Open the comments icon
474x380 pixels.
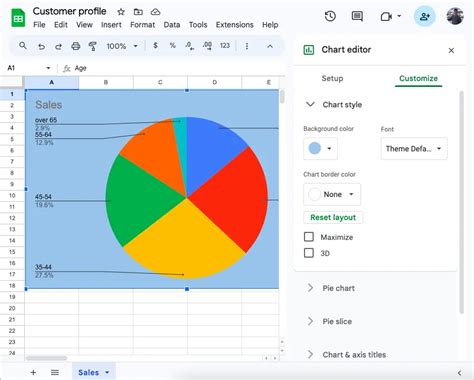357,16
